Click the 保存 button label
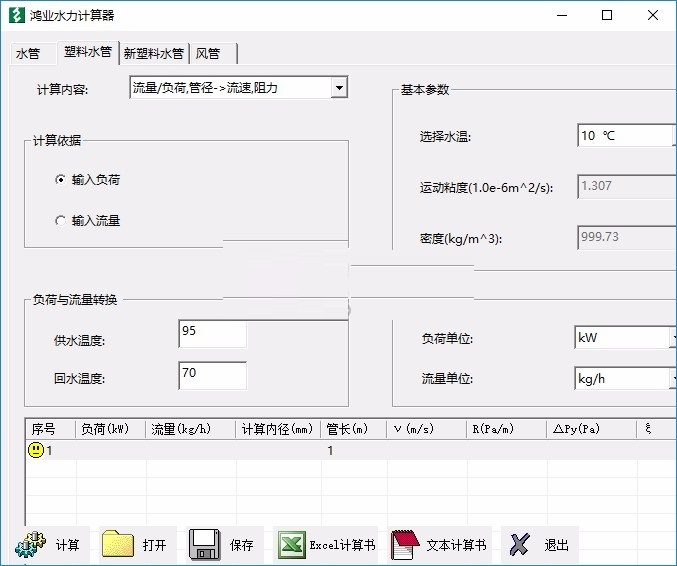 [x=241, y=545]
